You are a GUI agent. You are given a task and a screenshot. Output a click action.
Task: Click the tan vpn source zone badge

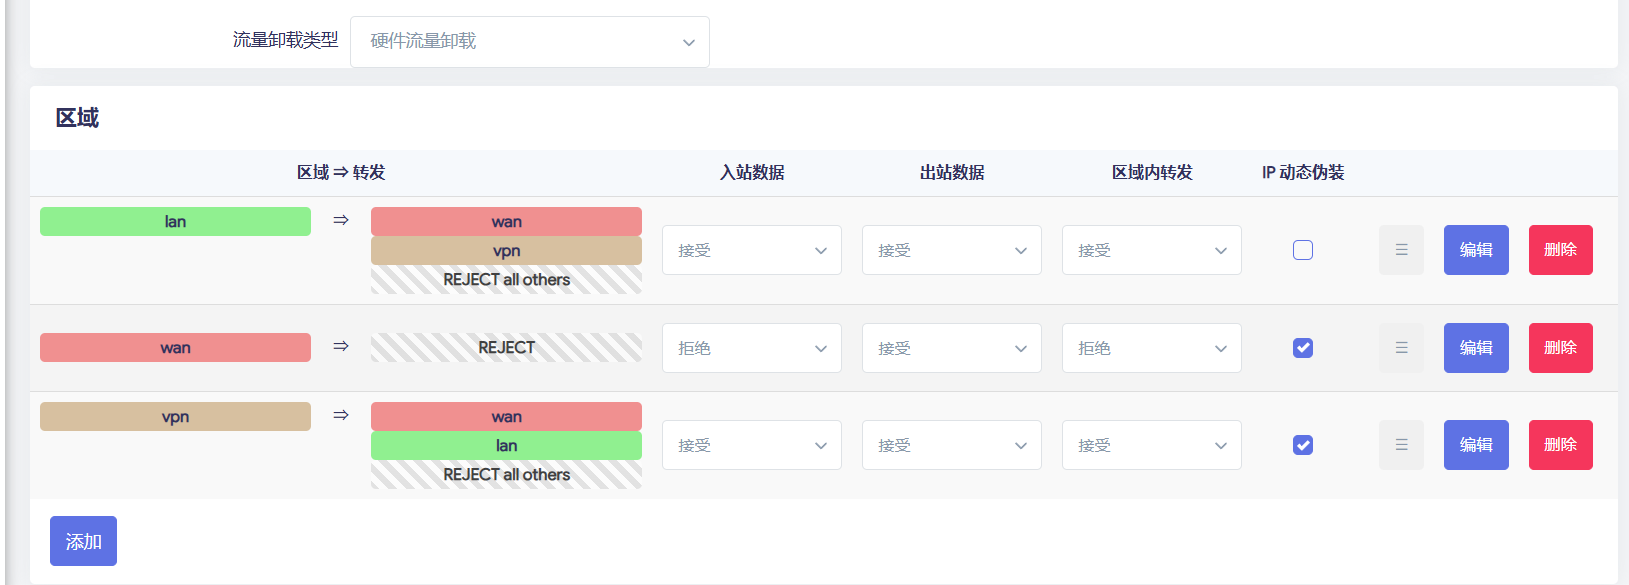coord(175,417)
